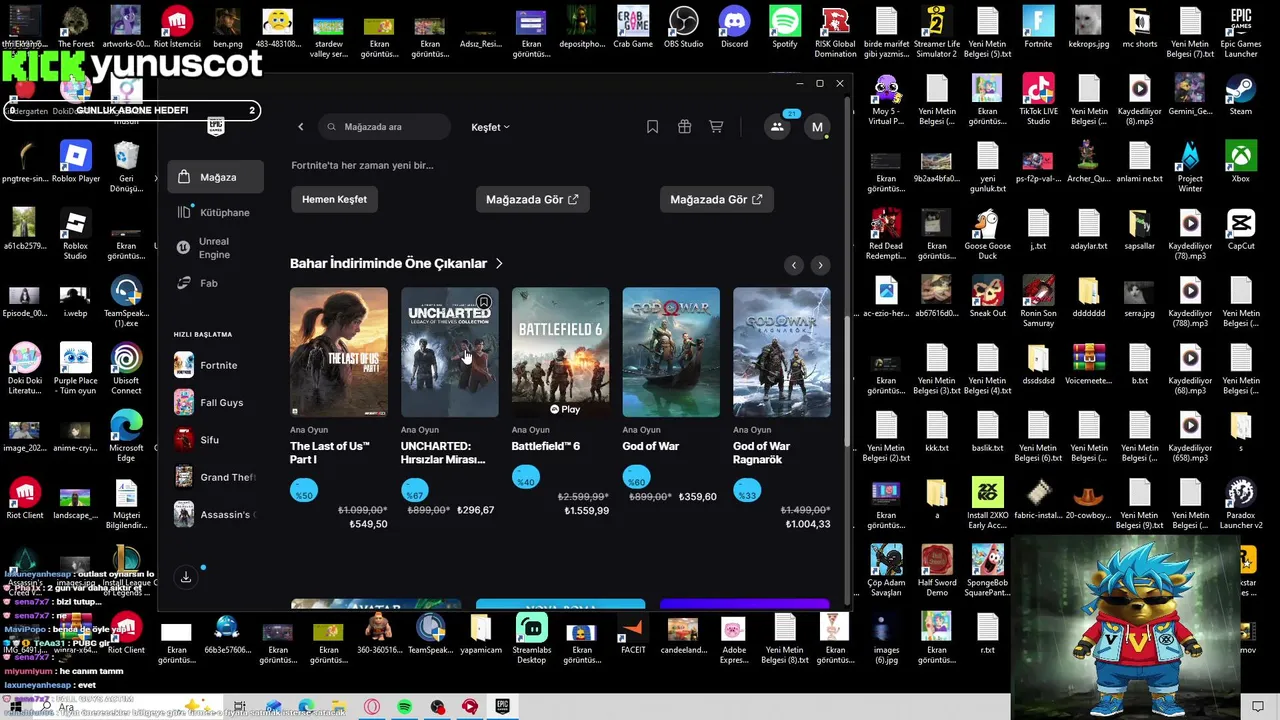Select the Roblox Studio desktop icon
This screenshot has height=720, width=1280.
(75, 234)
